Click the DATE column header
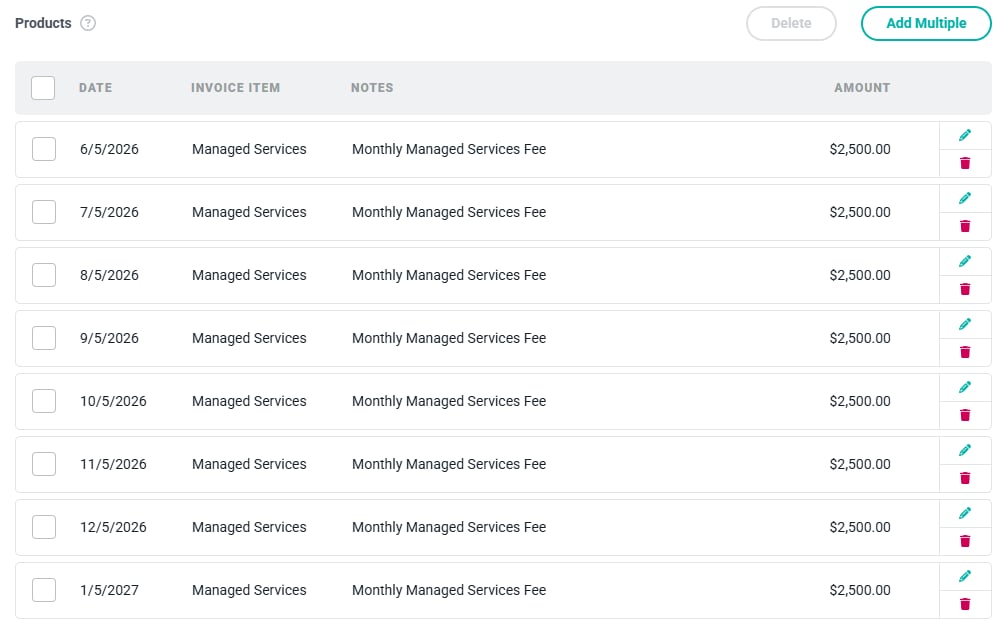Viewport: 1006px width, 621px height. pos(96,88)
